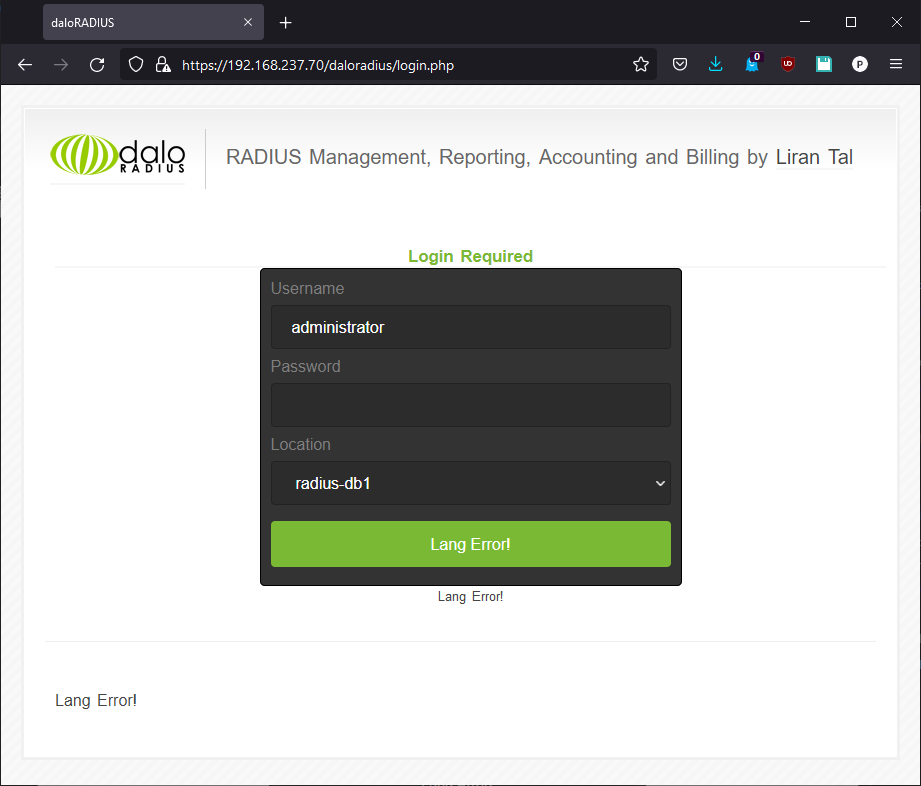Switch to the daloRADIUS browser tab
921x786 pixels.
tap(140, 22)
